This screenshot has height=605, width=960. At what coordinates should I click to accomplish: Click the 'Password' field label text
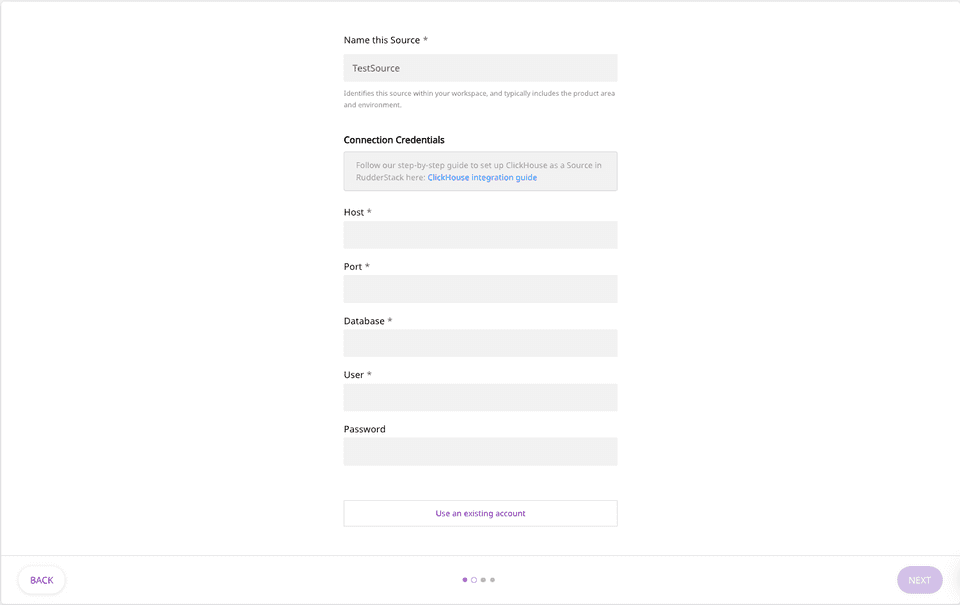coord(364,429)
